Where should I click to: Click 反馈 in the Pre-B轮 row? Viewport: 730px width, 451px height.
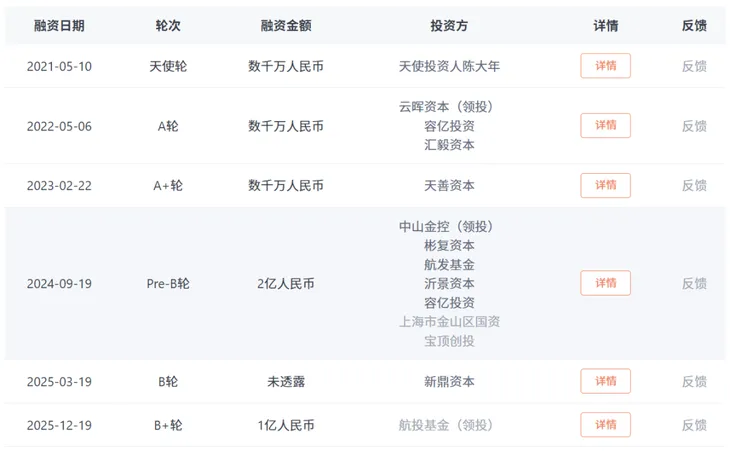[694, 283]
